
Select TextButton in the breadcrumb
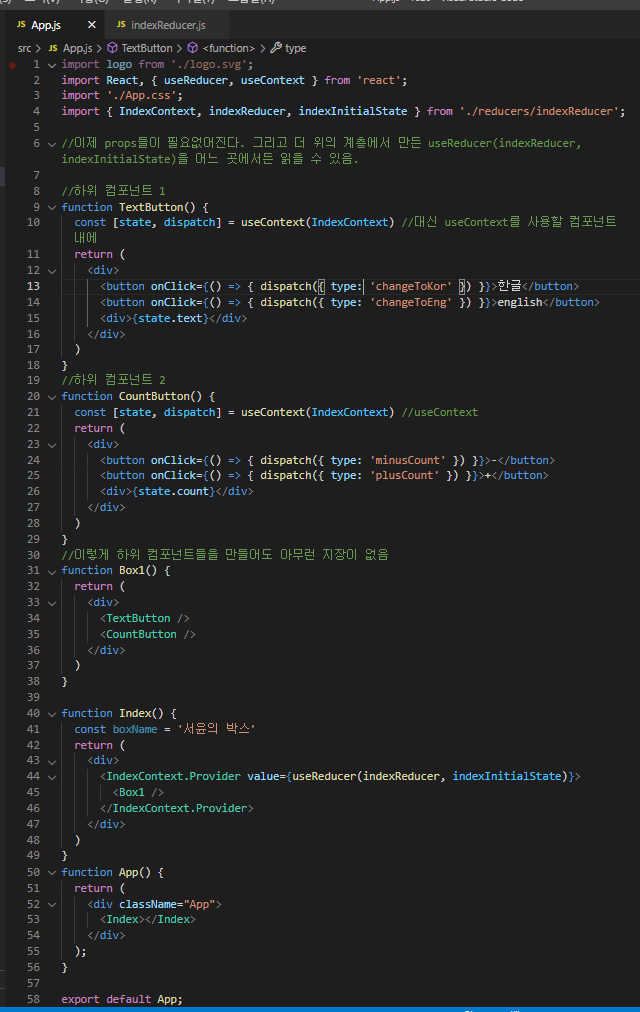[x=147, y=48]
